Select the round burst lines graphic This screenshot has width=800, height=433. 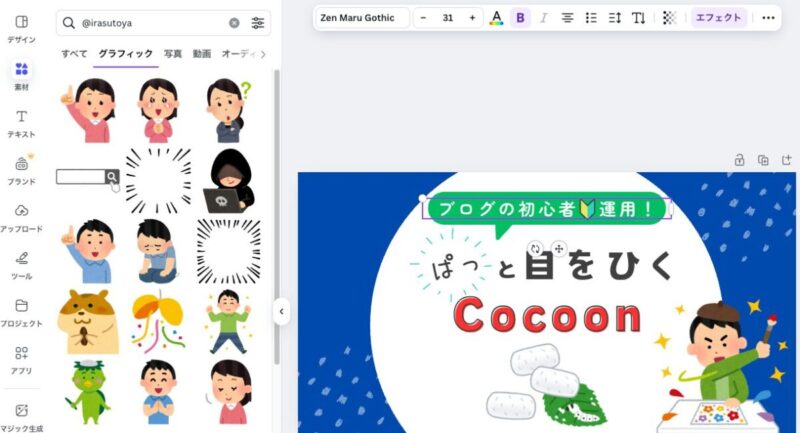pyautogui.click(x=159, y=181)
